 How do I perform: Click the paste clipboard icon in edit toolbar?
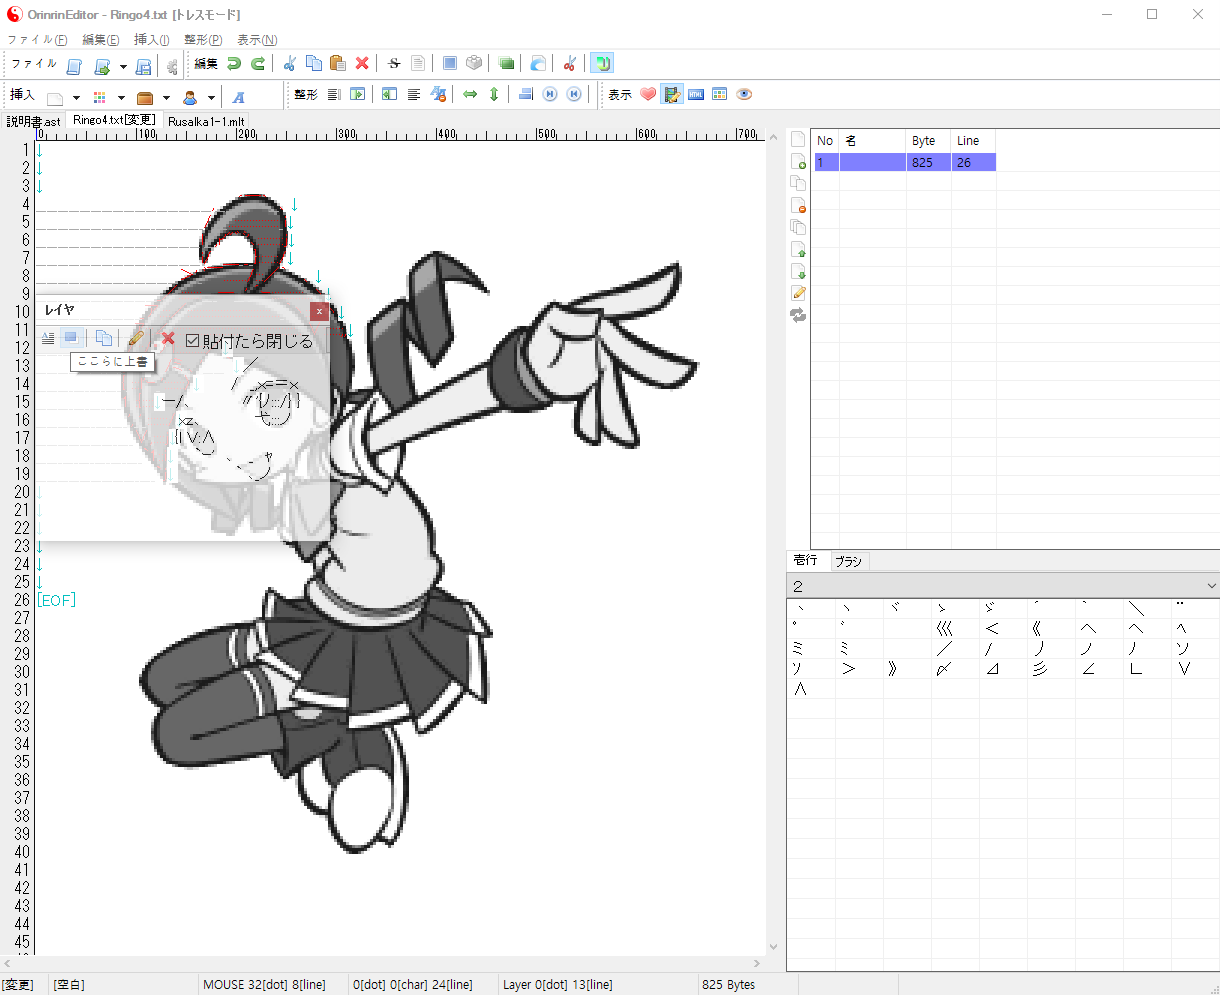tap(338, 63)
